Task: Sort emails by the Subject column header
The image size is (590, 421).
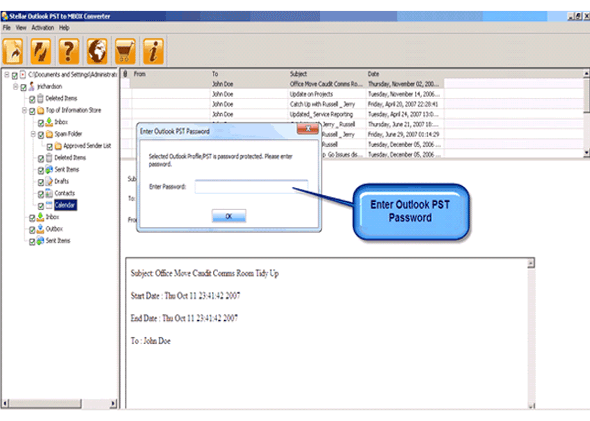Action: tap(327, 74)
